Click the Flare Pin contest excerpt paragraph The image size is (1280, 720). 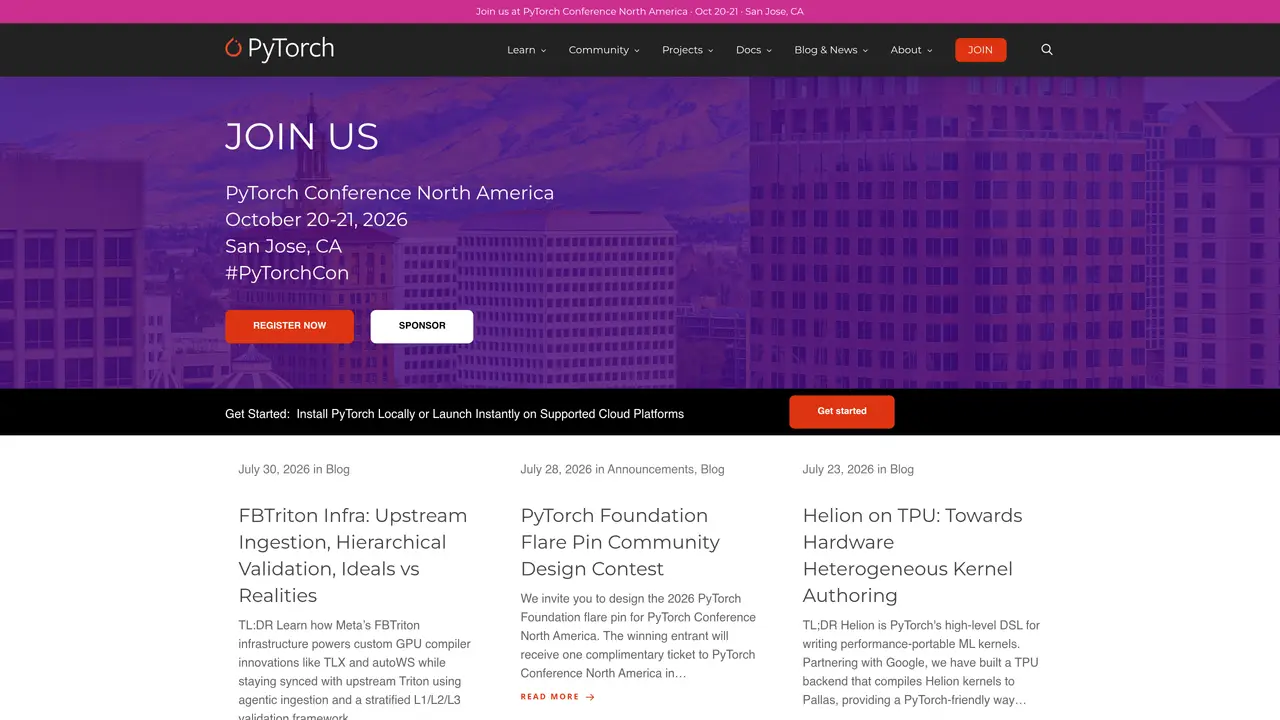(x=638, y=636)
